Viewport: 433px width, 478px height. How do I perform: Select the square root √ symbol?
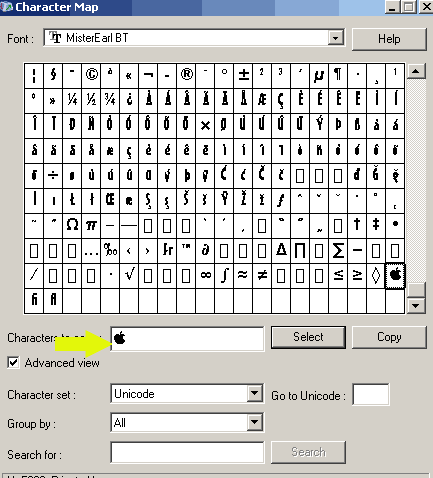129,276
